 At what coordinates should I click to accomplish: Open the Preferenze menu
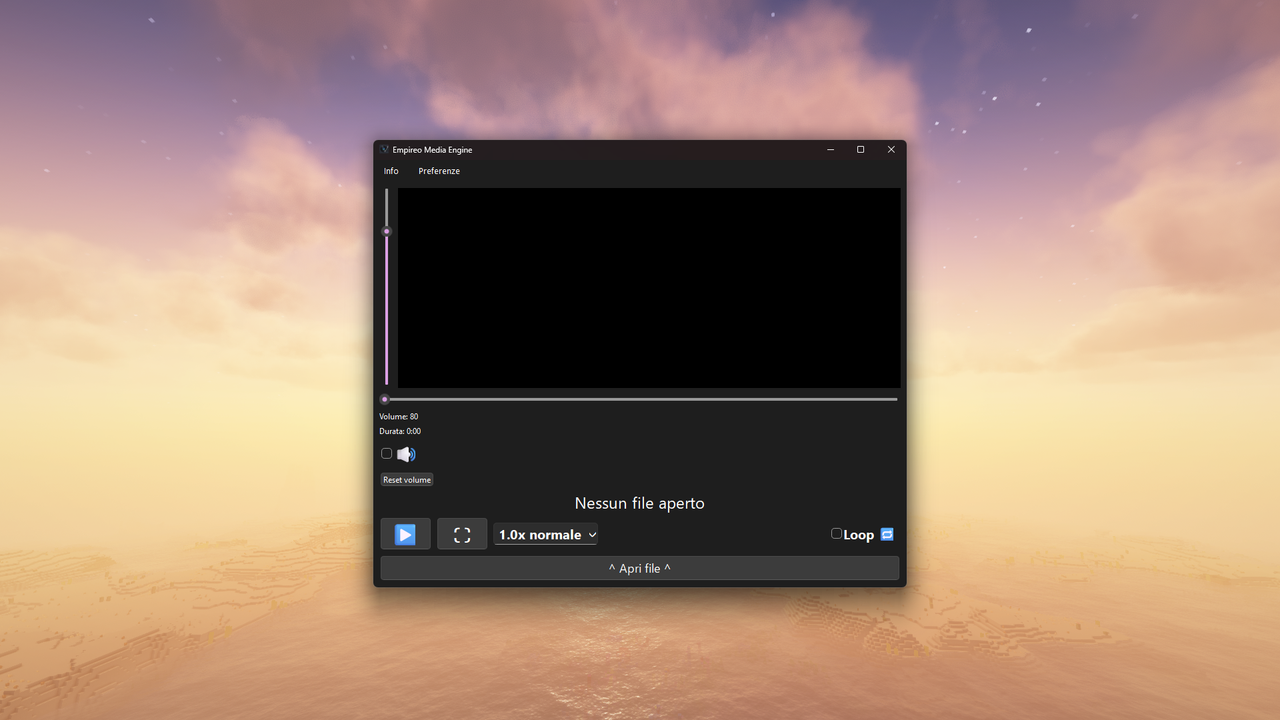click(x=439, y=171)
